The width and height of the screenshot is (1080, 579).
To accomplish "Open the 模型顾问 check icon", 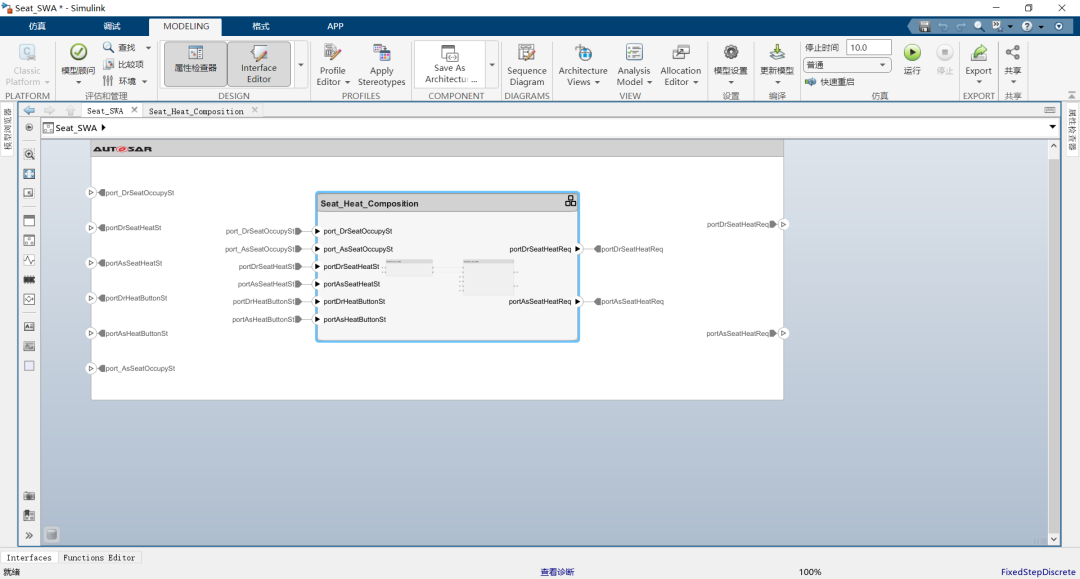I will click(x=79, y=52).
